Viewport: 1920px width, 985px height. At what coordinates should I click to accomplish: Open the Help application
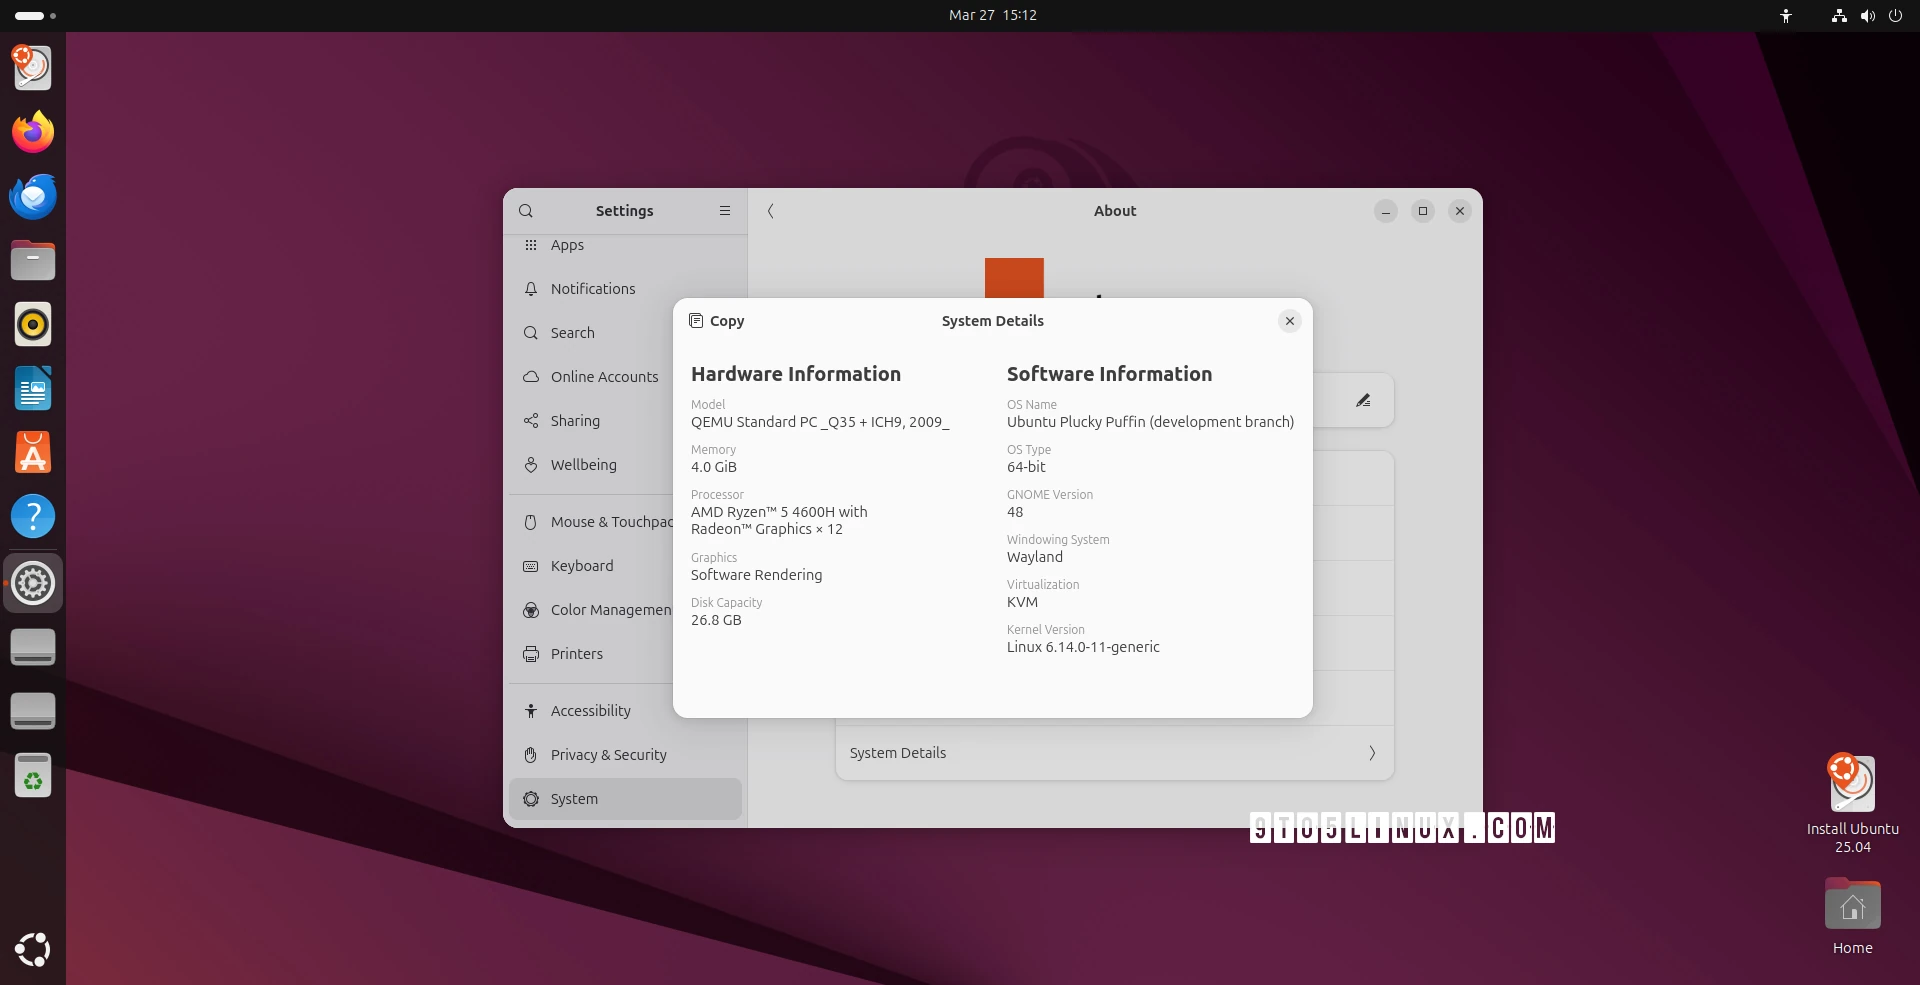click(x=32, y=517)
